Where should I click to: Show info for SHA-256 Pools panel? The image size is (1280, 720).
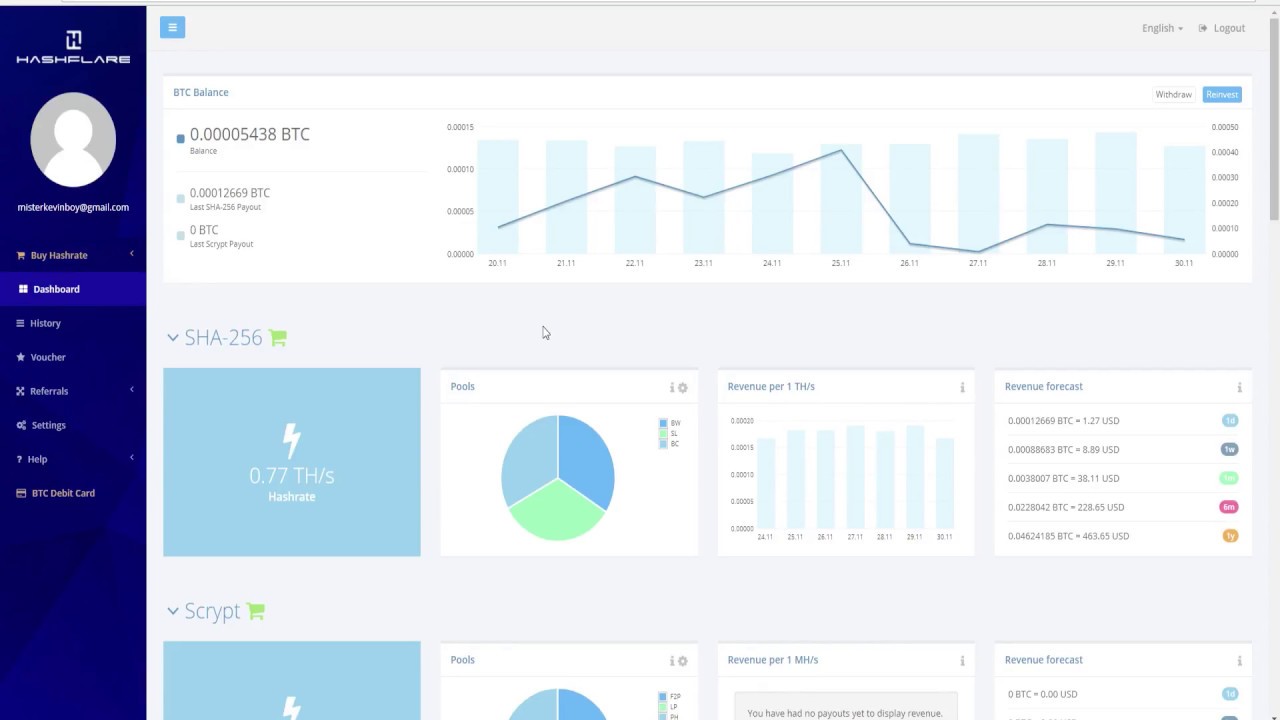672,388
